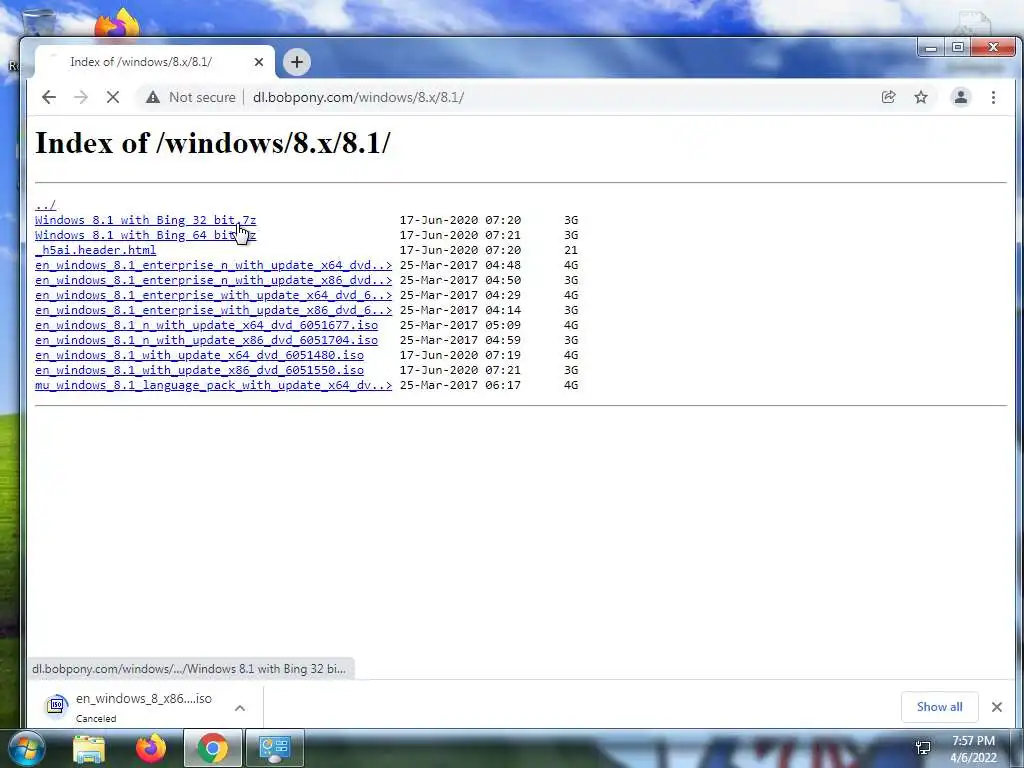Click the forward navigation arrow
The image size is (1024, 768).
tap(81, 97)
